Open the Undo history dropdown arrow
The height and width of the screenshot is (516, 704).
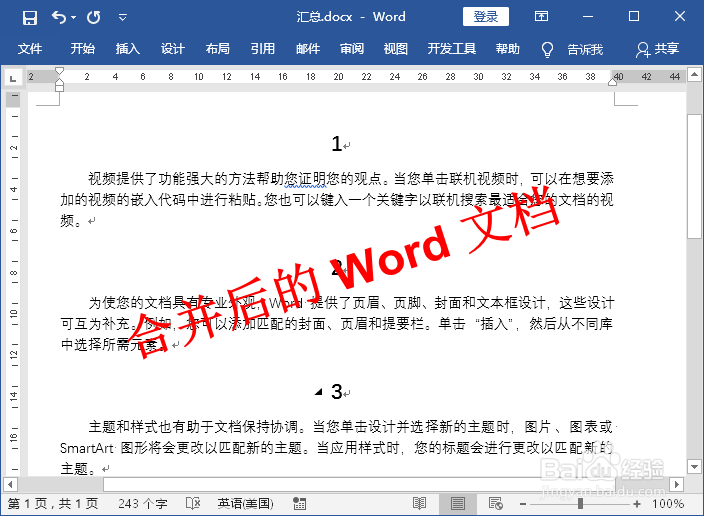(x=74, y=18)
